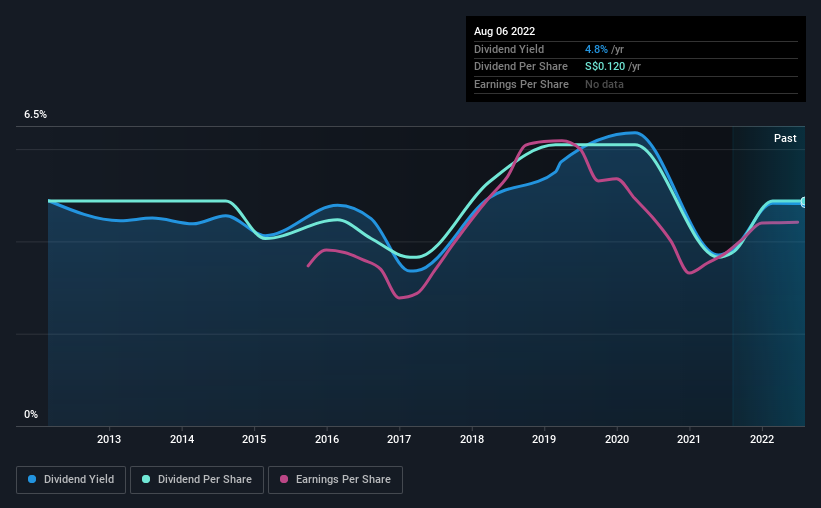Image resolution: width=821 pixels, height=508 pixels.
Task: Toggle the Dividend Per Share legend button
Action: (x=197, y=480)
